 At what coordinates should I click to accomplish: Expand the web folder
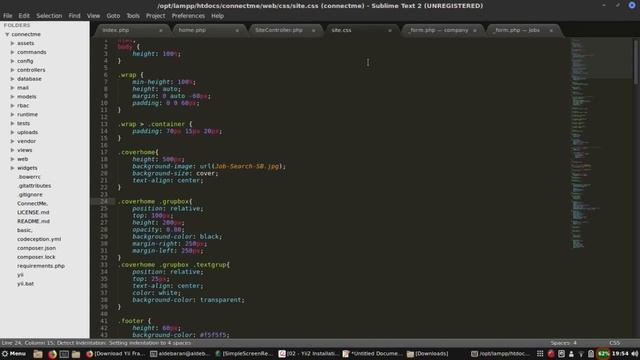pos(13,159)
